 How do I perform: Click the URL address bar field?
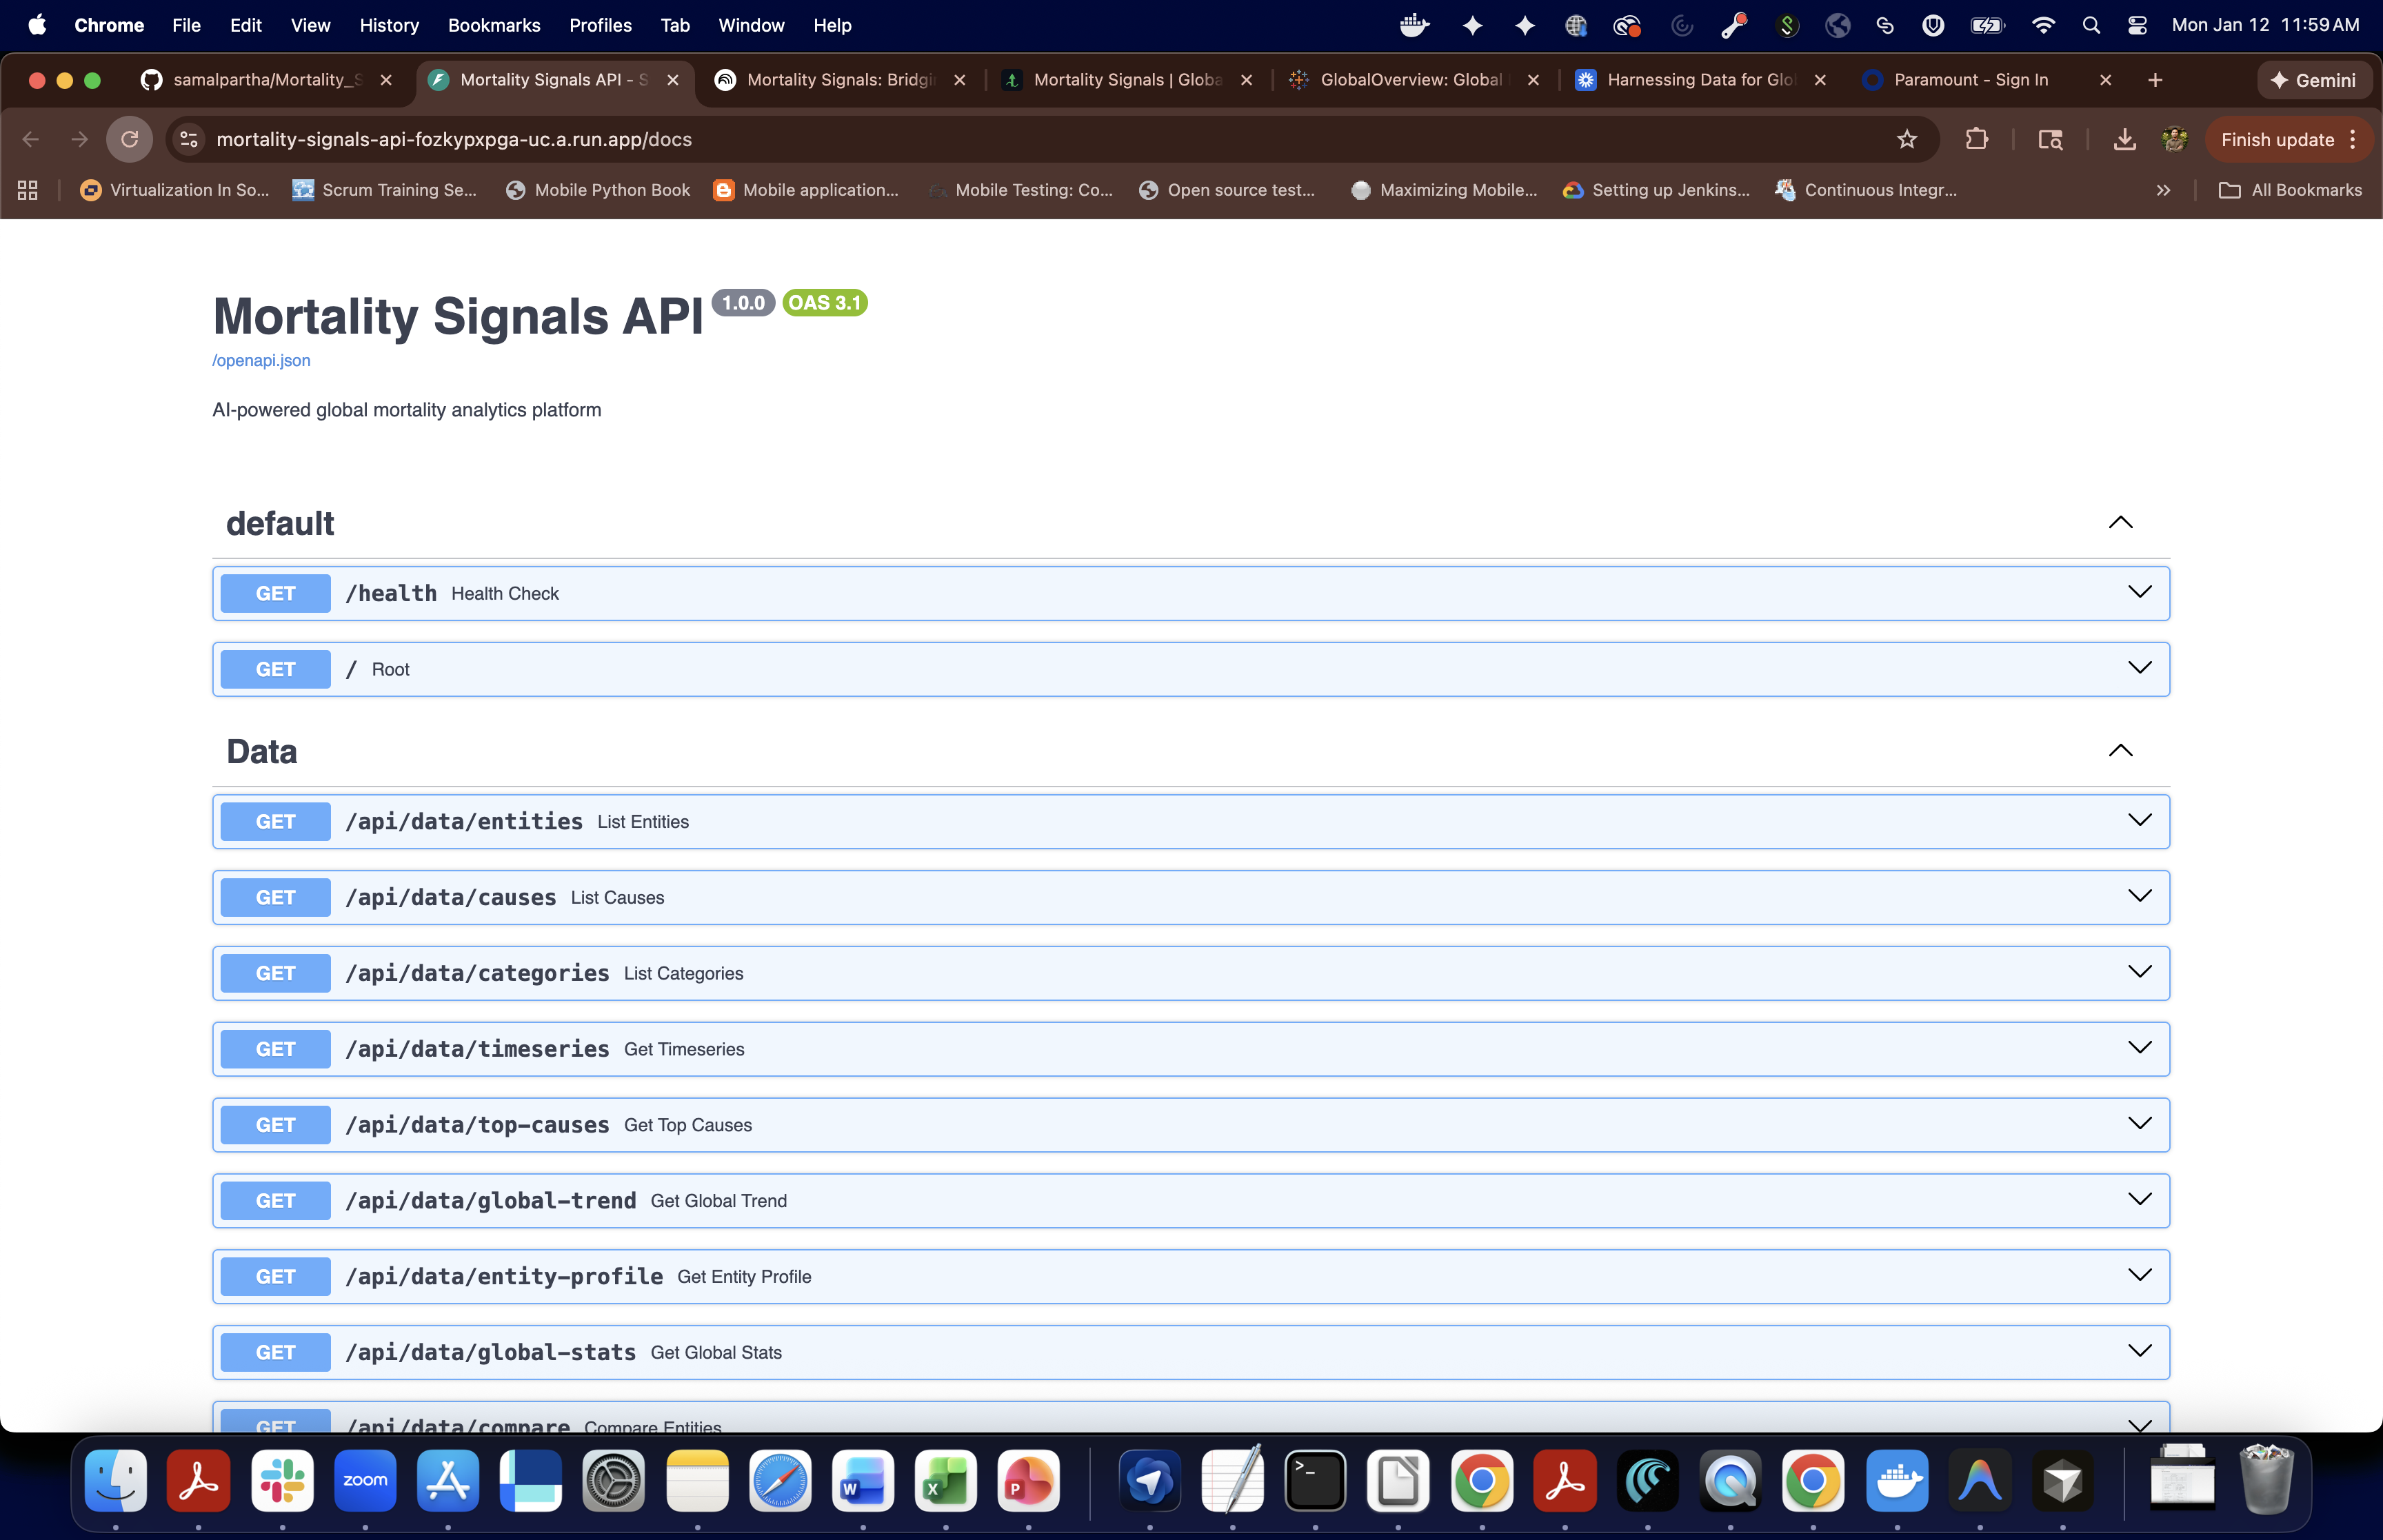click(x=1000, y=139)
